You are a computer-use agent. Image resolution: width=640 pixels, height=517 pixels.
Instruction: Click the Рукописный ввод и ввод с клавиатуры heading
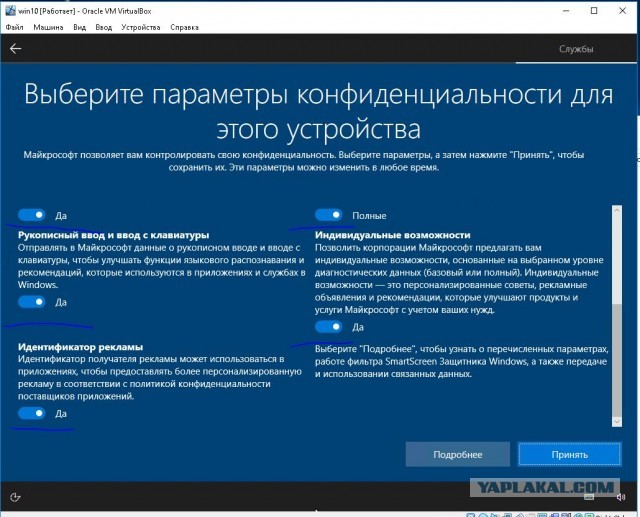pos(113,235)
